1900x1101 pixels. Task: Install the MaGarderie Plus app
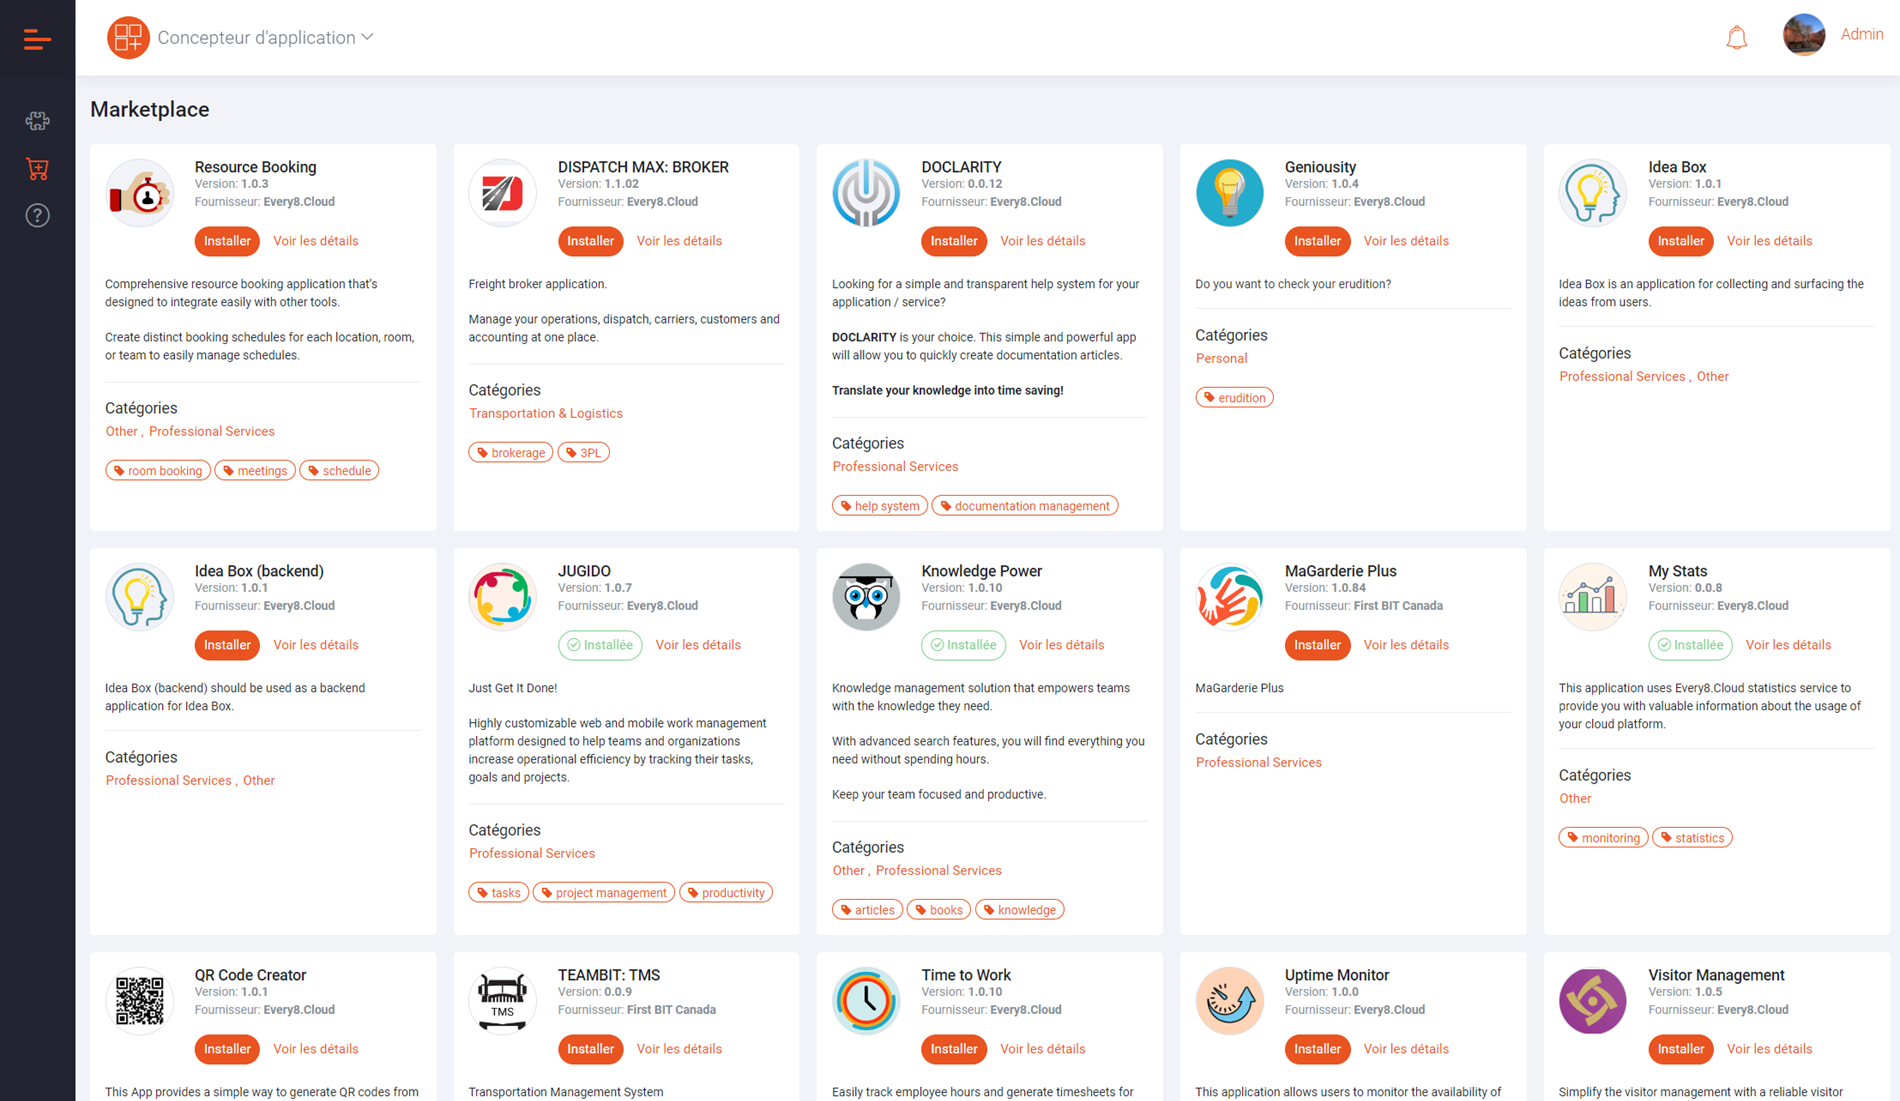[x=1316, y=645]
